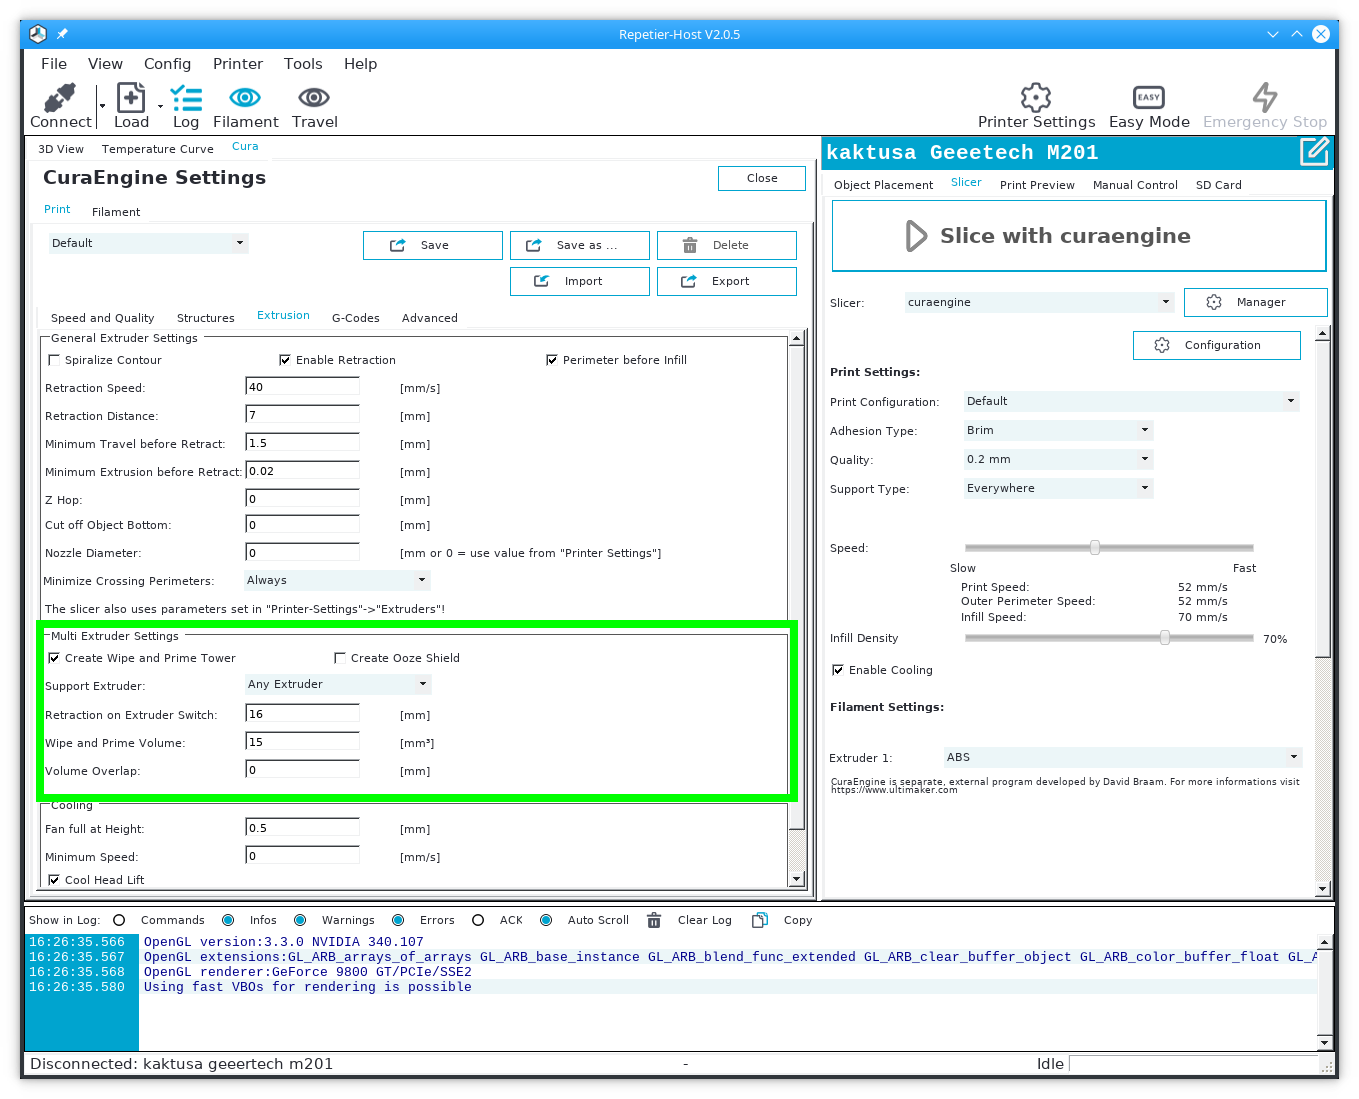The height and width of the screenshot is (1099, 1359).
Task: Toggle the Log list icon
Action: pyautogui.click(x=186, y=98)
